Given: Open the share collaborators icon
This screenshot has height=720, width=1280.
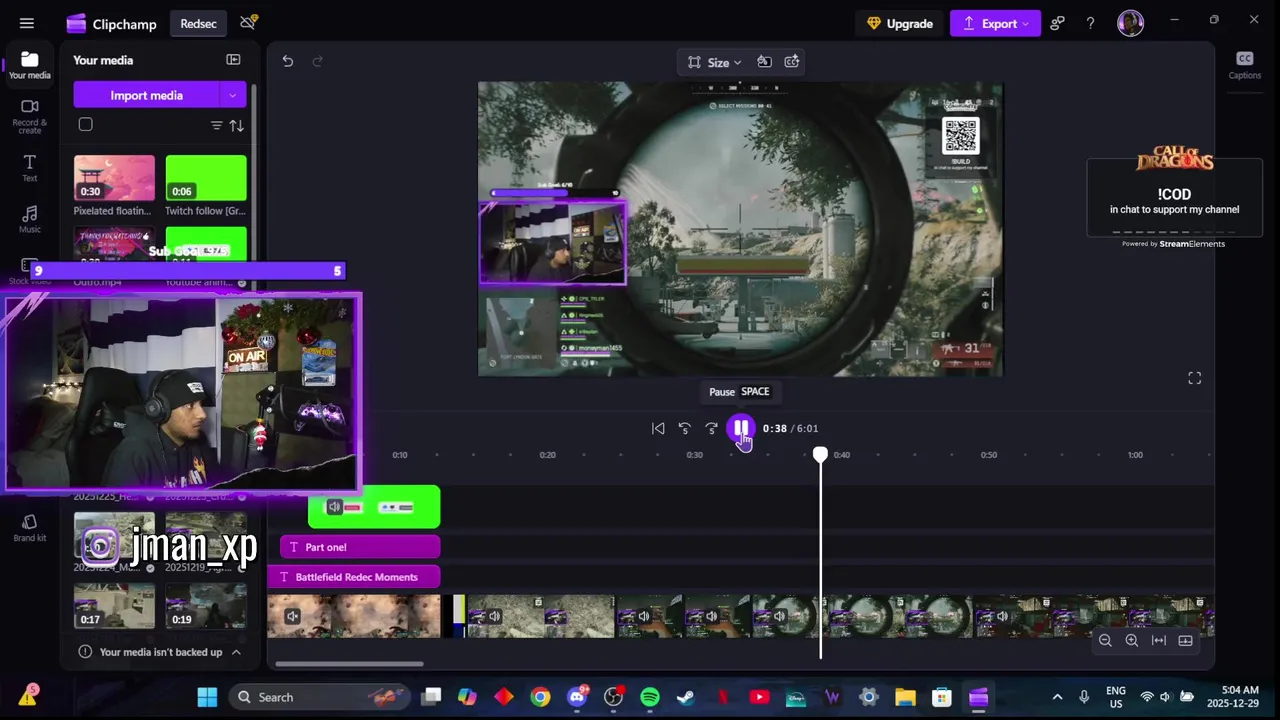Looking at the screenshot, I should pyautogui.click(x=1057, y=23).
